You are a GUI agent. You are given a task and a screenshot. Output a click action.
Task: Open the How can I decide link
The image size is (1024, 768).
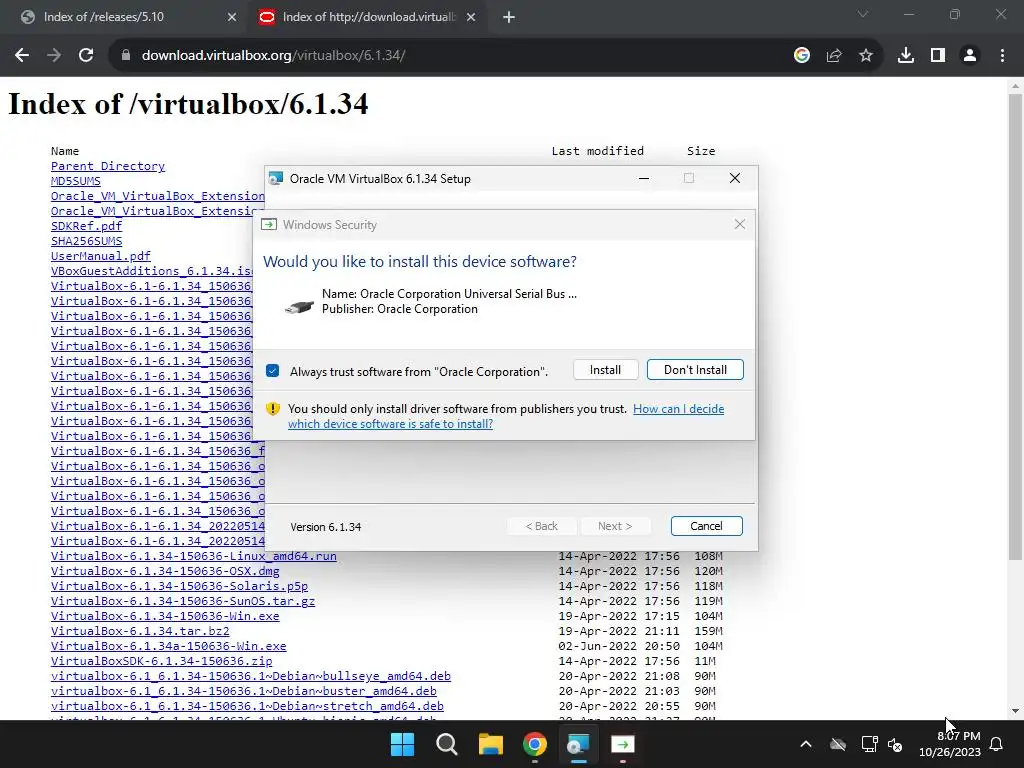tap(679, 409)
